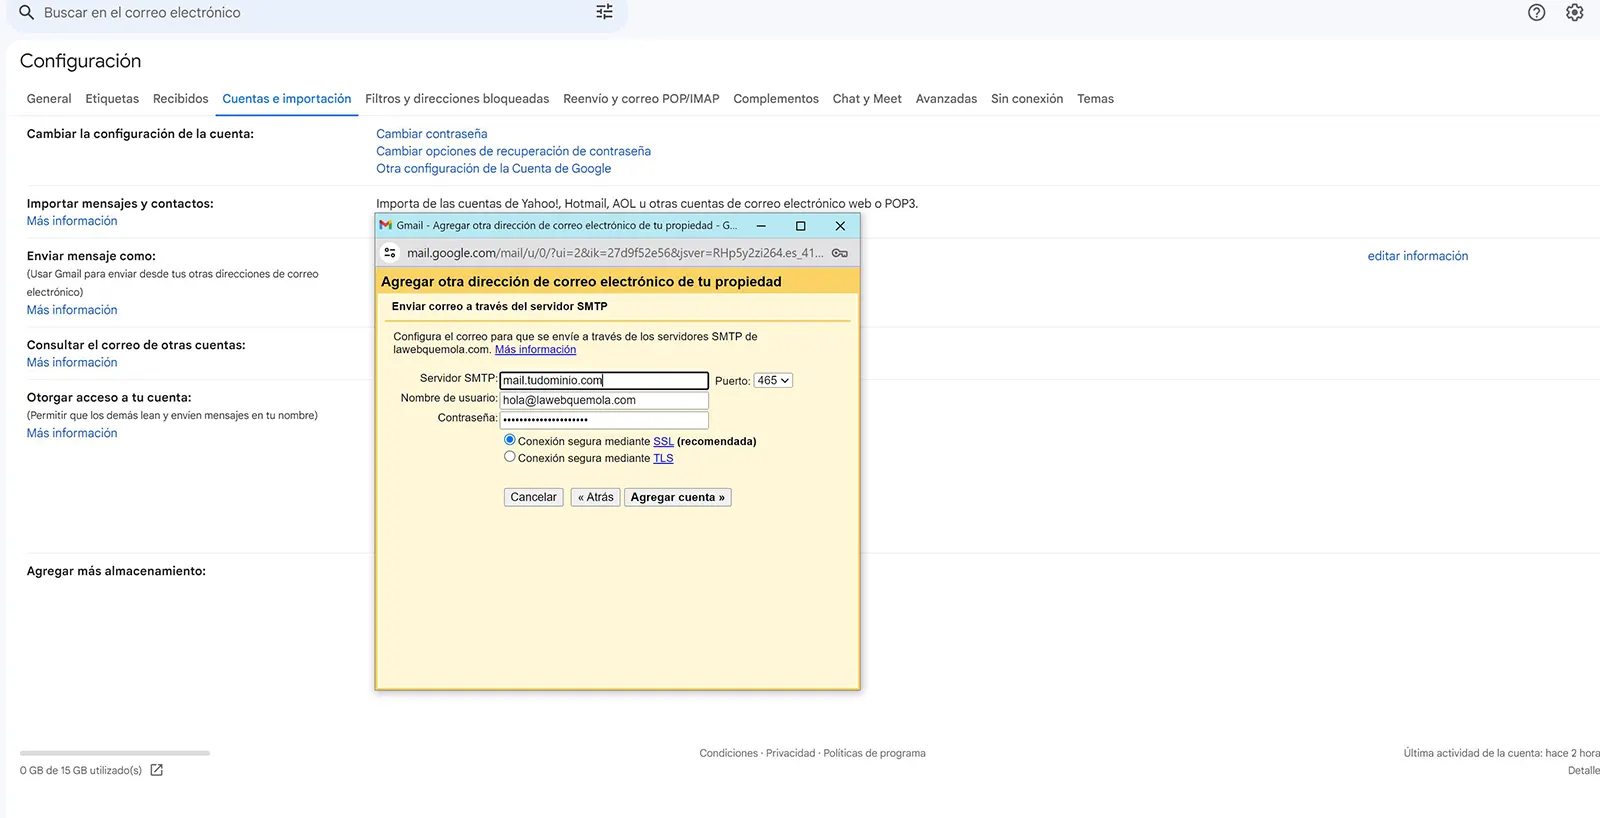Open the Reenvío y correo POP/IMAP tab
This screenshot has width=1600, height=818.
click(x=641, y=99)
